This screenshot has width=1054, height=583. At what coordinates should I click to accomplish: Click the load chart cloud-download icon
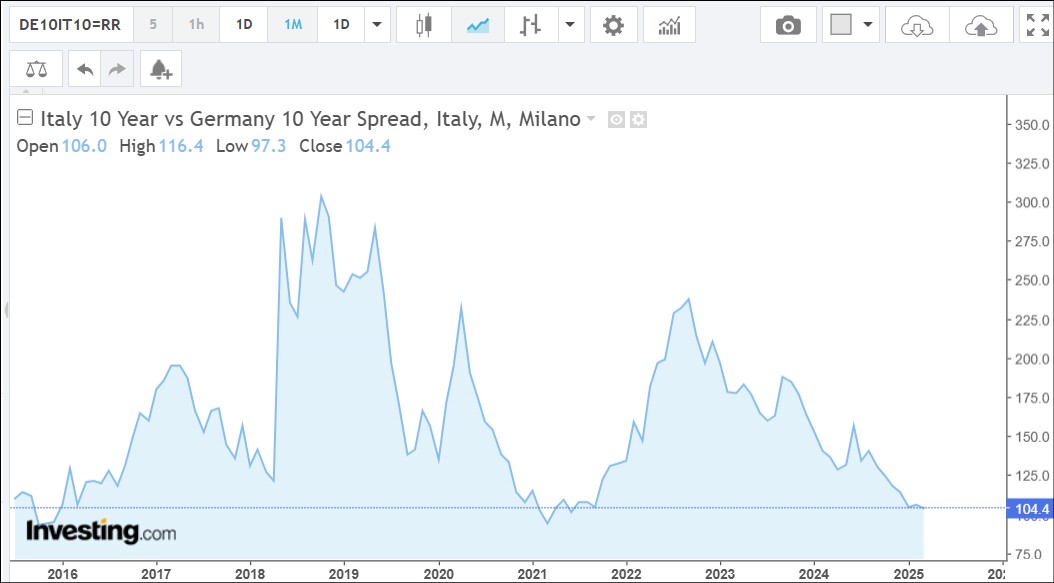click(x=916, y=25)
